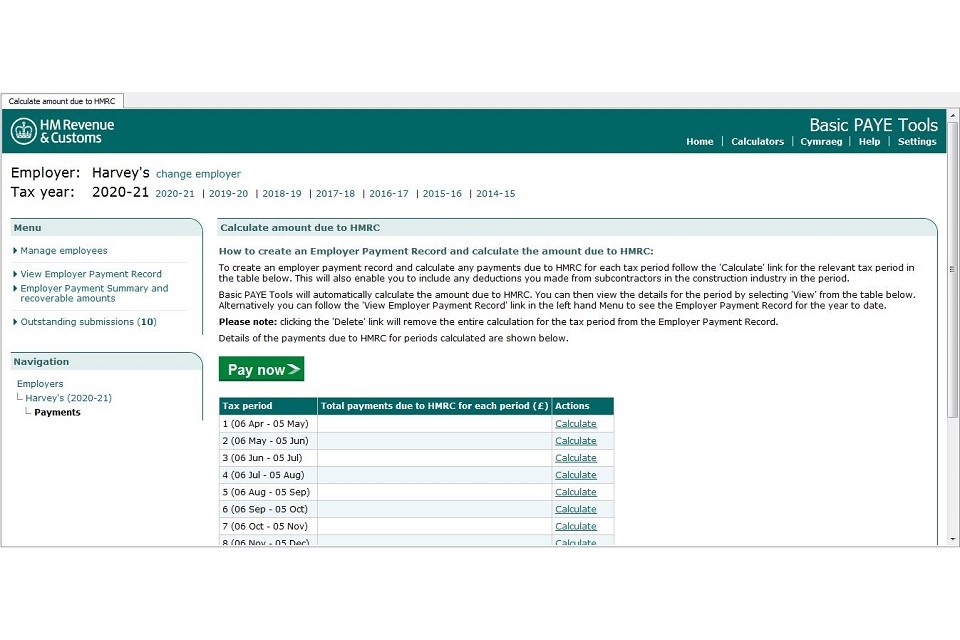Click the 'Menu' panel heading

pos(28,228)
